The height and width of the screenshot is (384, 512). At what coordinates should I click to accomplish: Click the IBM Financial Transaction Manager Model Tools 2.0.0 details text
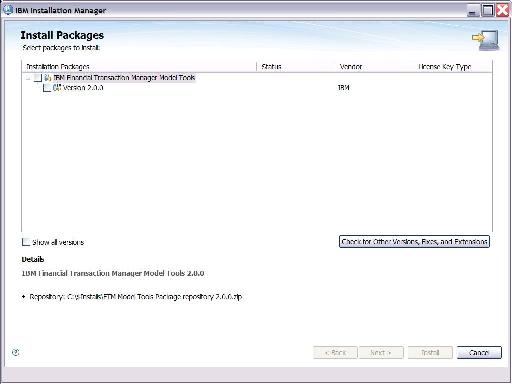click(113, 273)
